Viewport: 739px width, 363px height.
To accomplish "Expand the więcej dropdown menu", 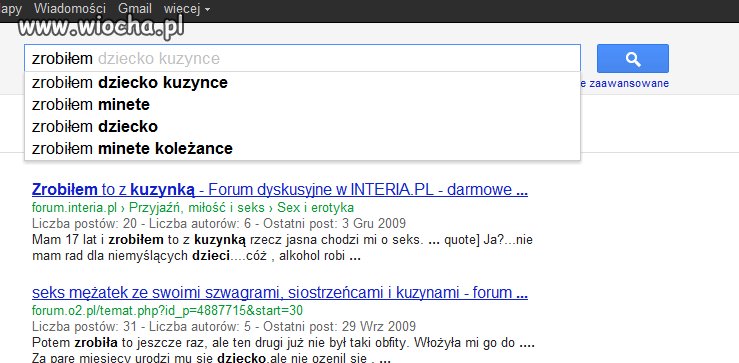I will tap(187, 8).
